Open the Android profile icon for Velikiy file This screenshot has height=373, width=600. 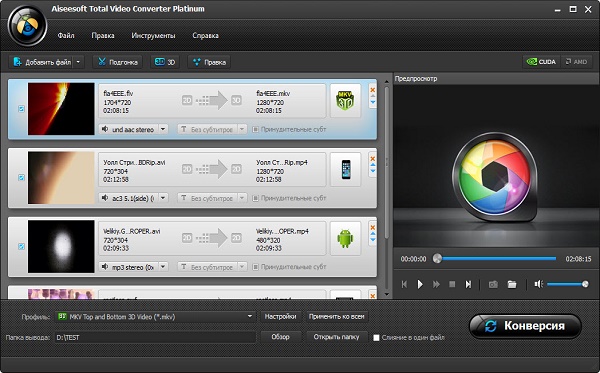345,238
